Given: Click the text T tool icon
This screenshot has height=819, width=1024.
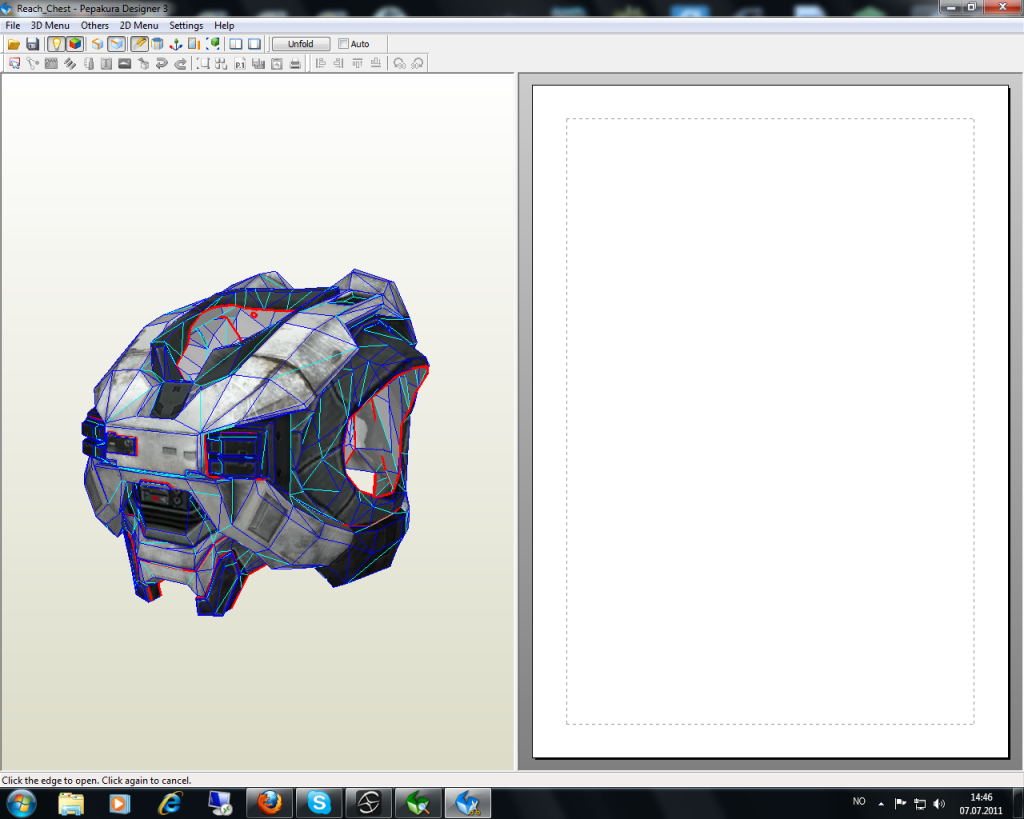Looking at the screenshot, I should (106, 63).
